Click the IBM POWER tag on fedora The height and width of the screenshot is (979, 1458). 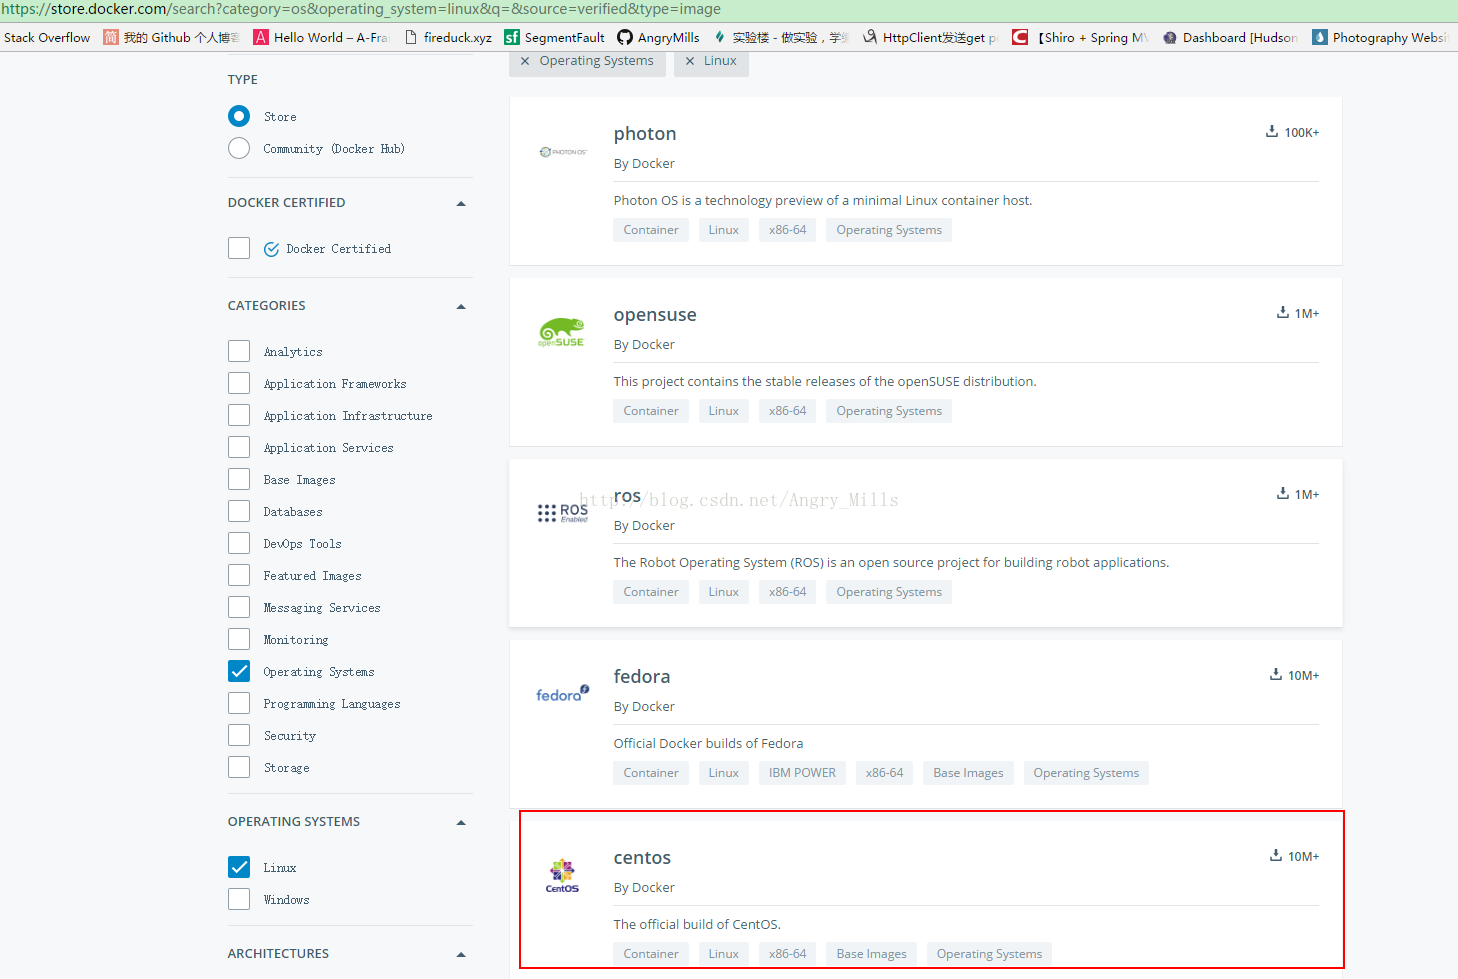pos(802,773)
